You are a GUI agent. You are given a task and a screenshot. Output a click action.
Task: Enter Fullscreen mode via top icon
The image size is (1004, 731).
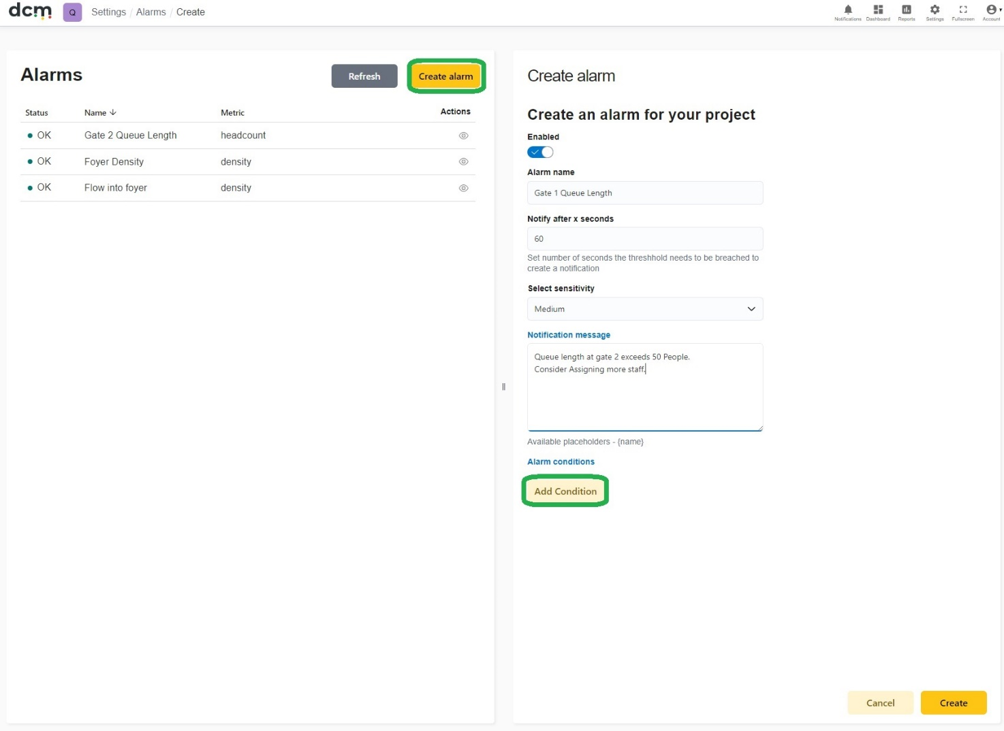(963, 10)
